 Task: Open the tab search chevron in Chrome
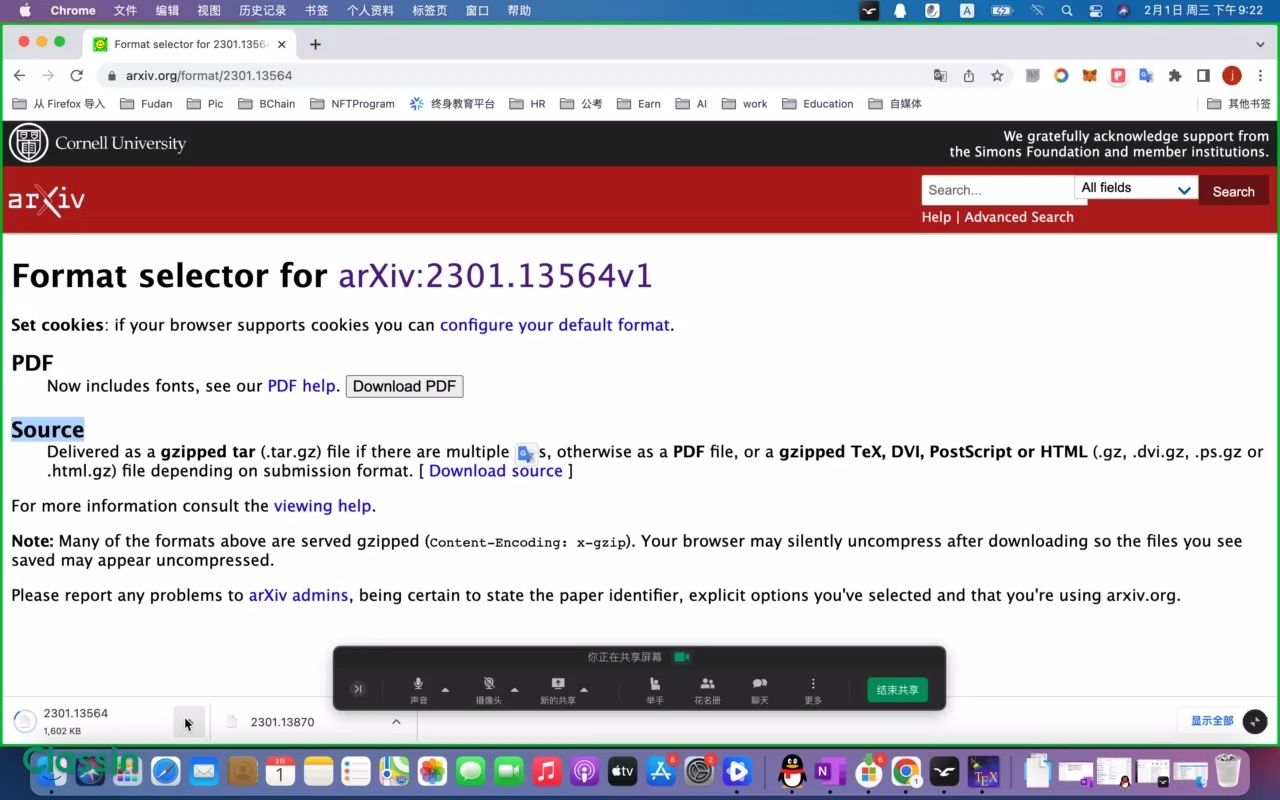pyautogui.click(x=1260, y=44)
